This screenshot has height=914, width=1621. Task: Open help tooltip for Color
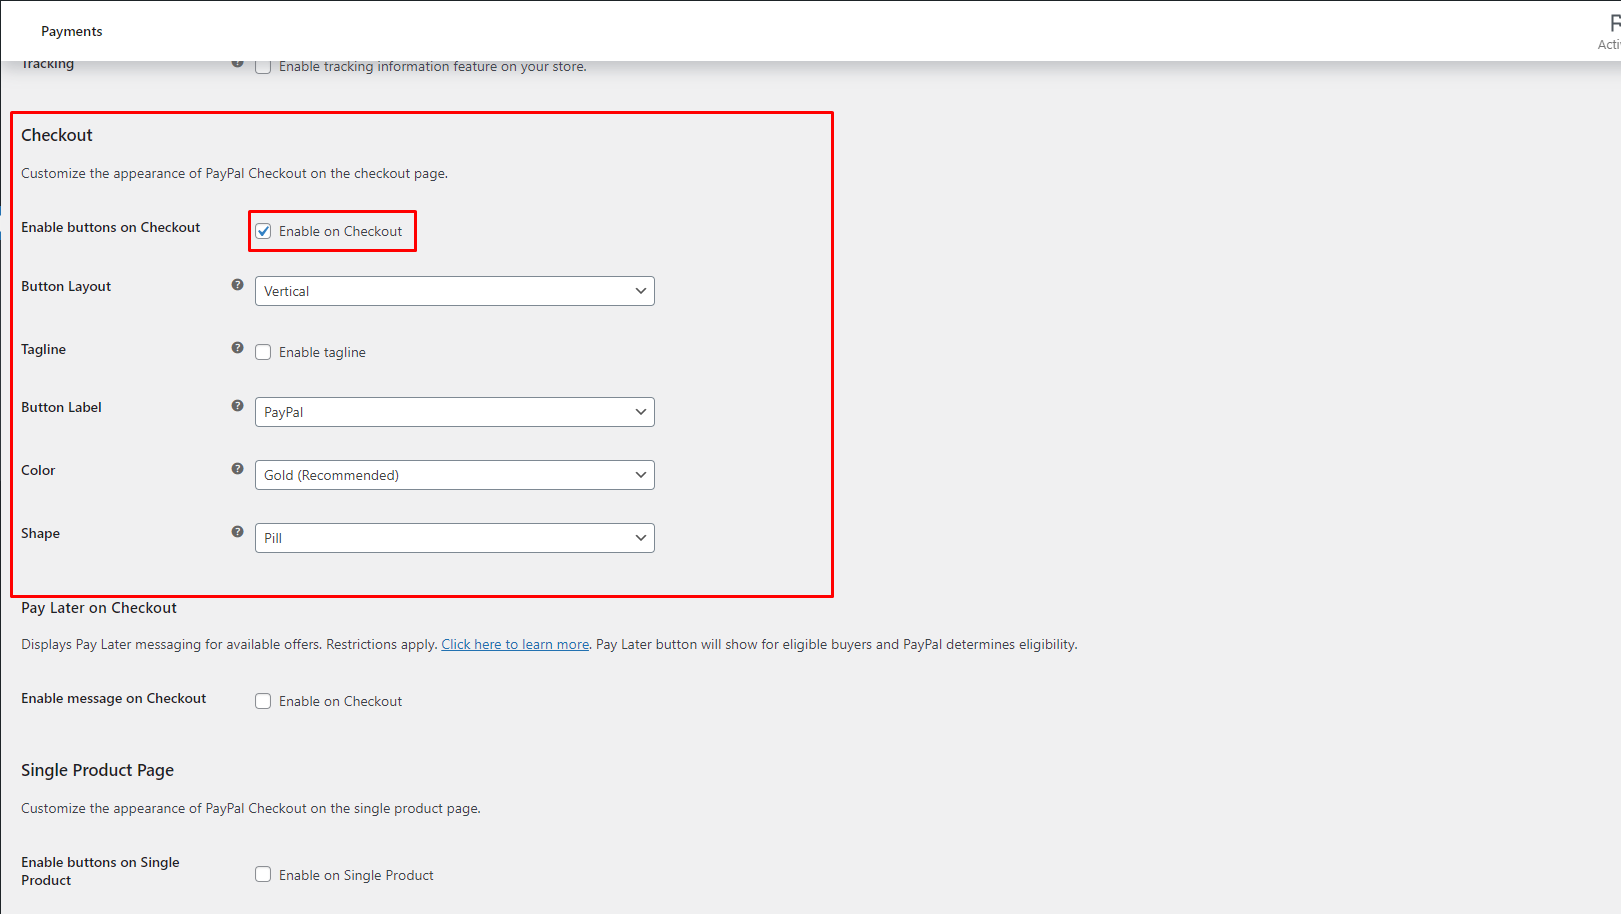point(237,469)
